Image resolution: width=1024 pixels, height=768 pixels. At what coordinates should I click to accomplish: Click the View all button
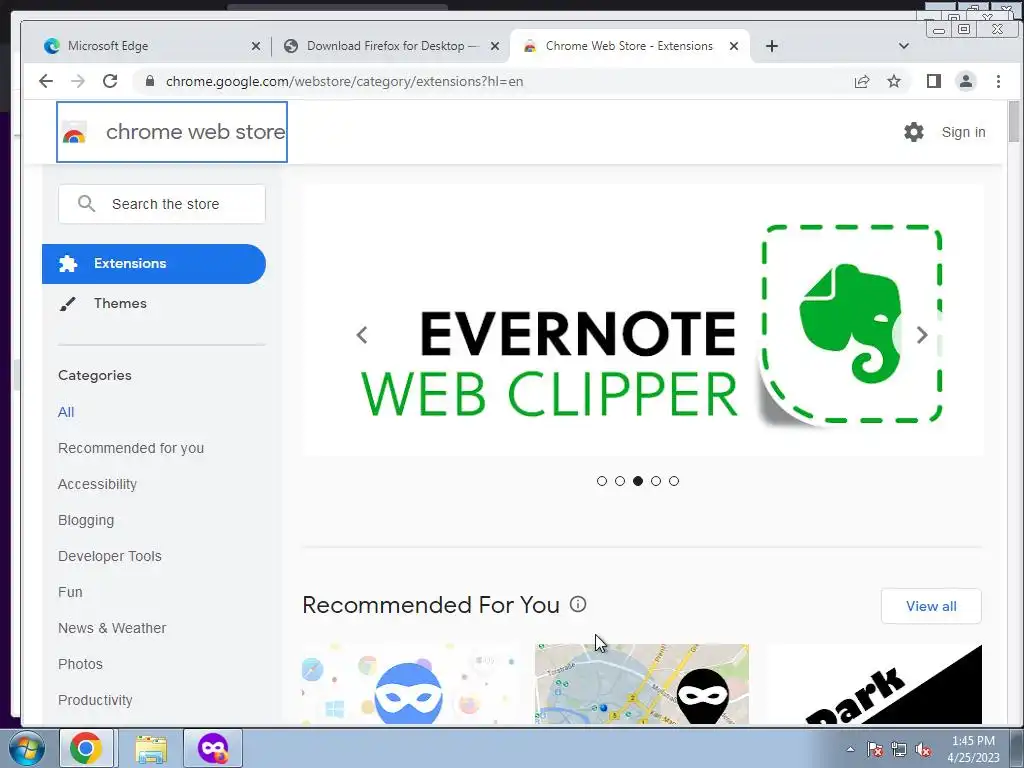tap(931, 606)
